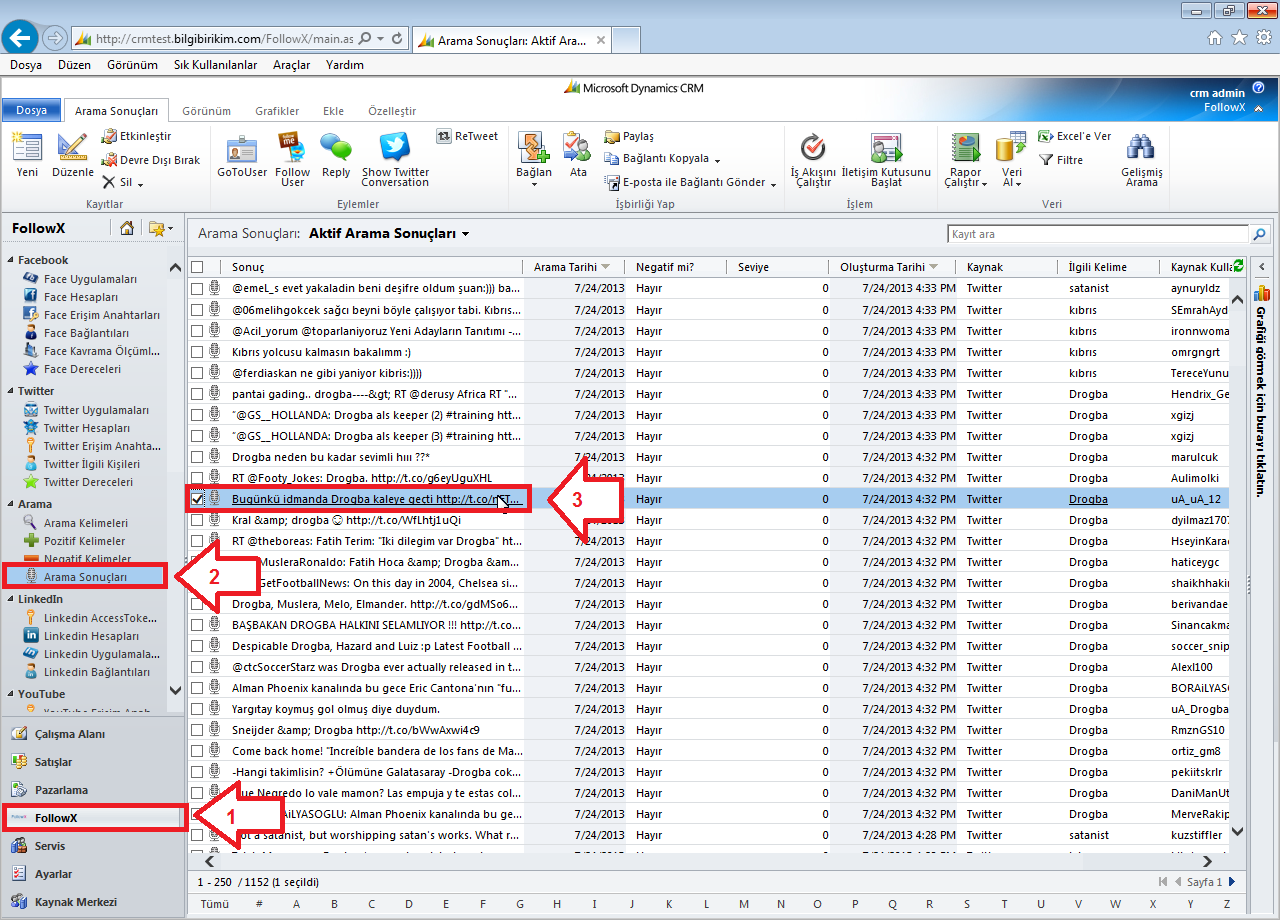Expand the chart pane arrow at right
Screen dimensions: 1280x920
[x=1262, y=266]
